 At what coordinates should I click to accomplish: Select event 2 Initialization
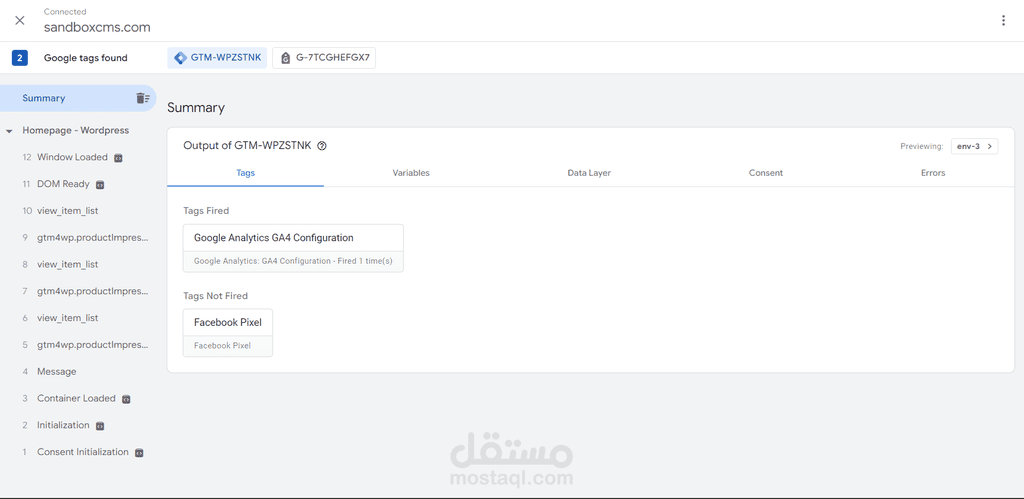(x=63, y=425)
